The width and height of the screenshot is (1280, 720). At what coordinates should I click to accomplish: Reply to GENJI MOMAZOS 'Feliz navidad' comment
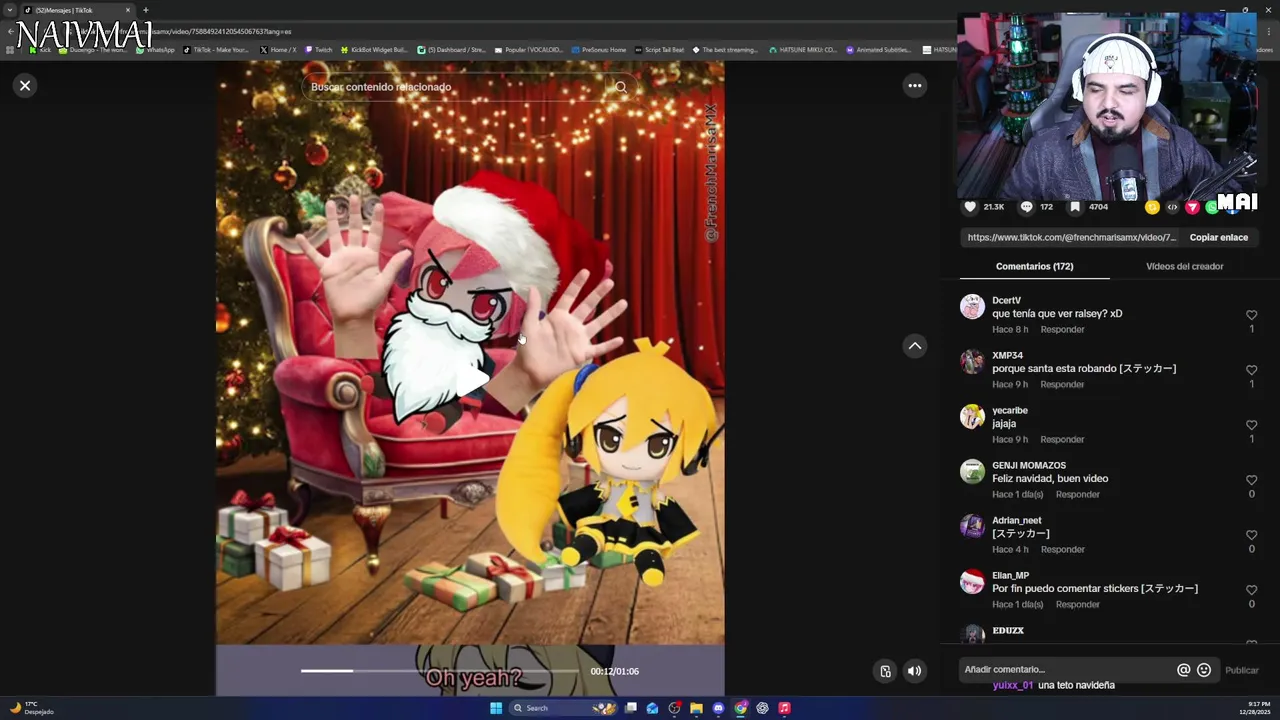click(x=1077, y=494)
